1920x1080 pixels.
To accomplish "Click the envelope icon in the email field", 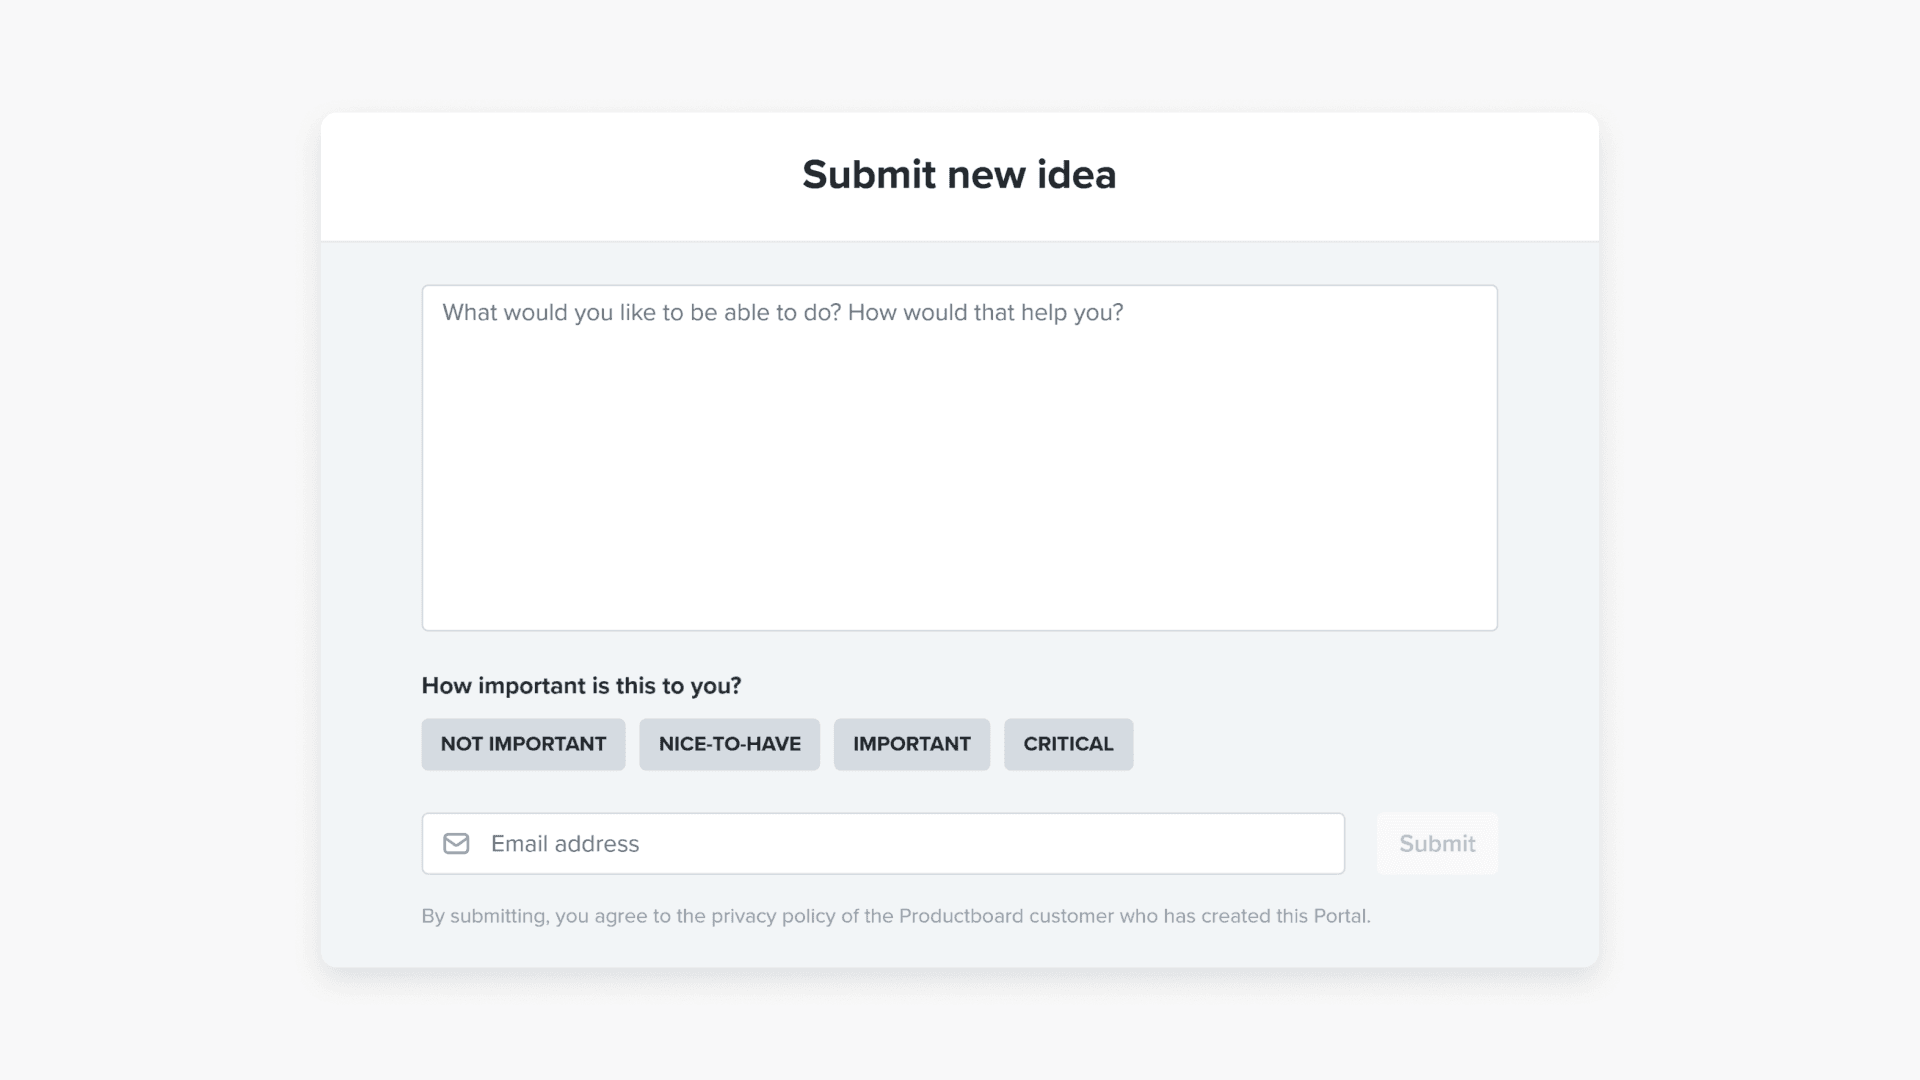I will (457, 843).
